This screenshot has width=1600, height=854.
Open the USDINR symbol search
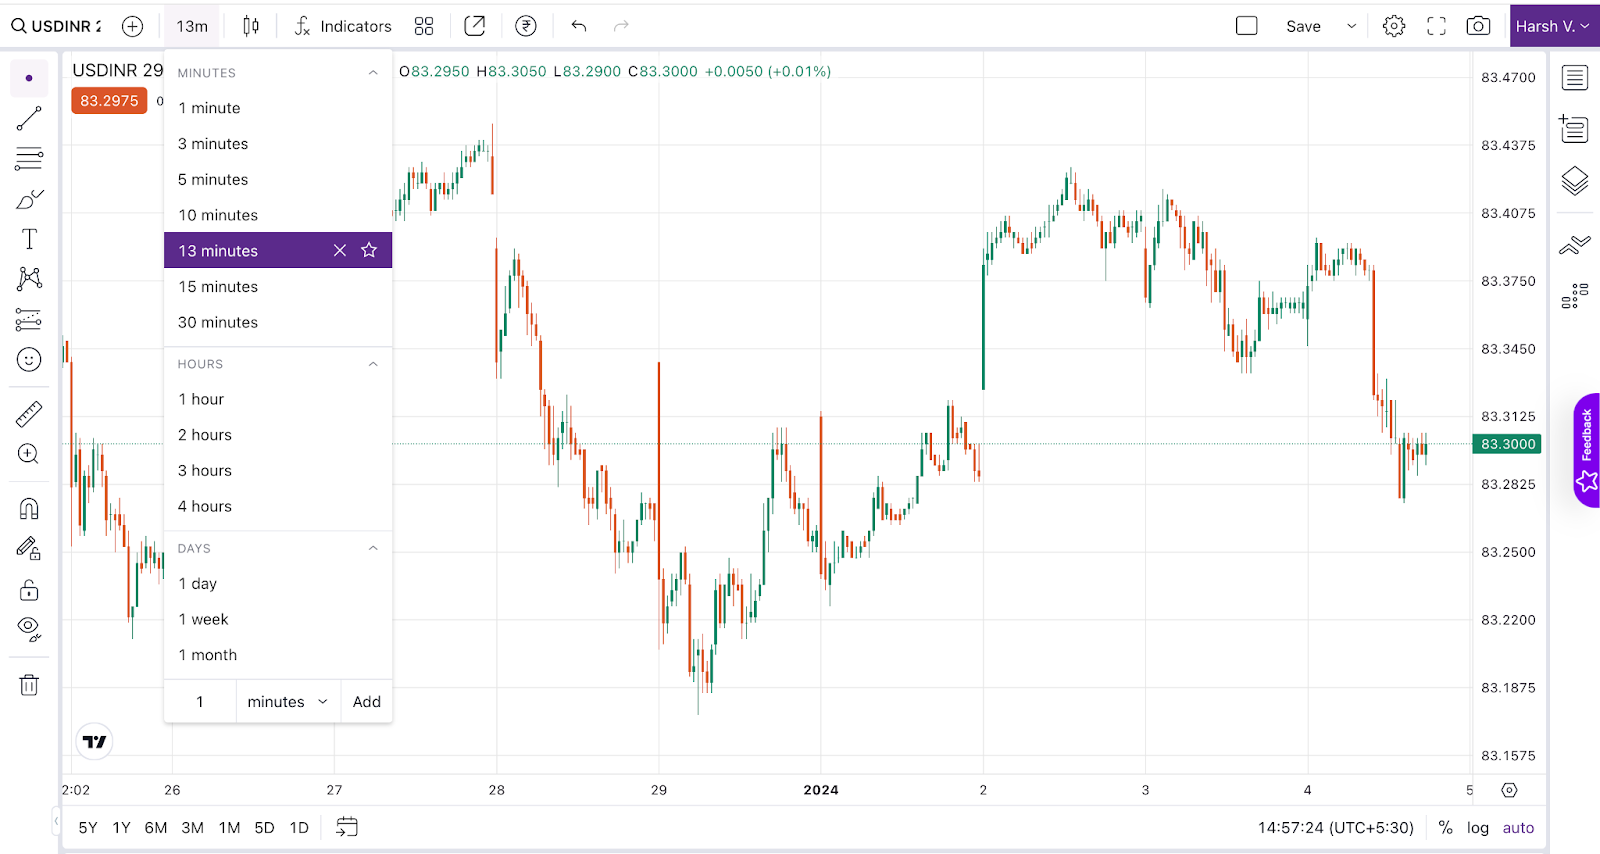coord(56,26)
